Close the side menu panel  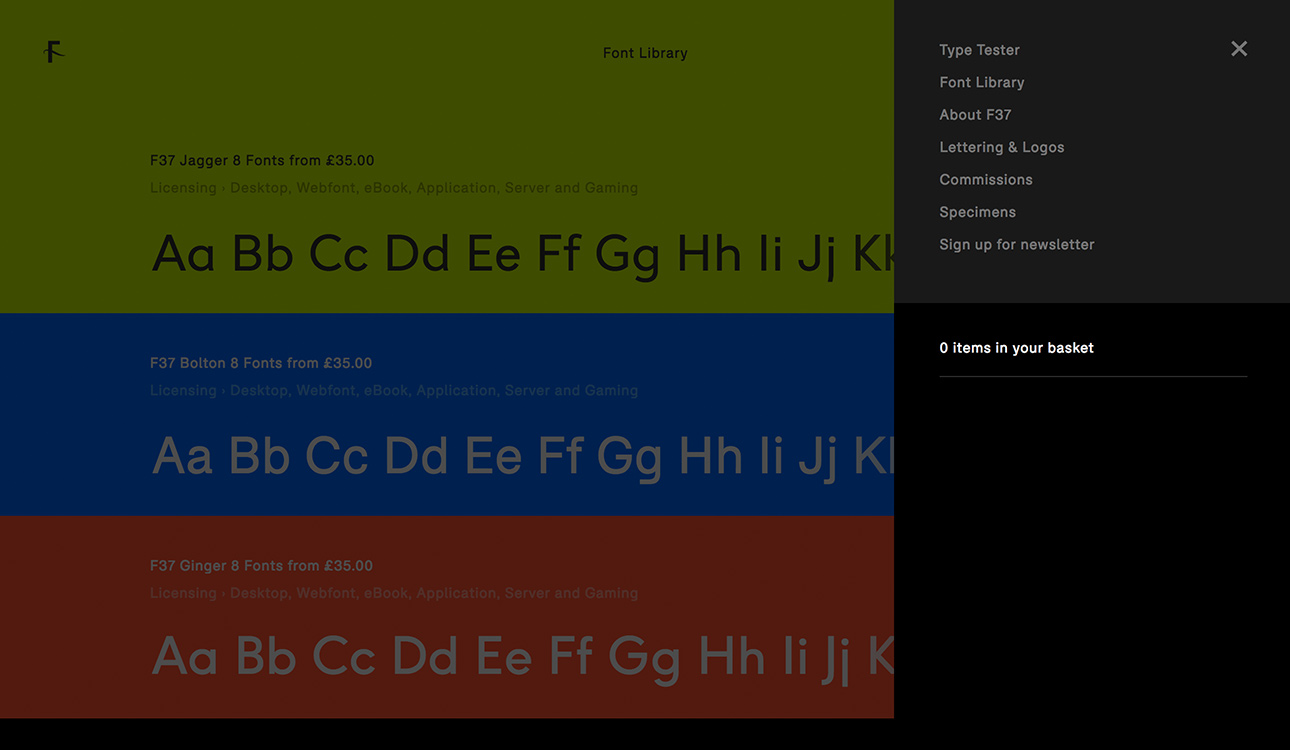click(1239, 49)
